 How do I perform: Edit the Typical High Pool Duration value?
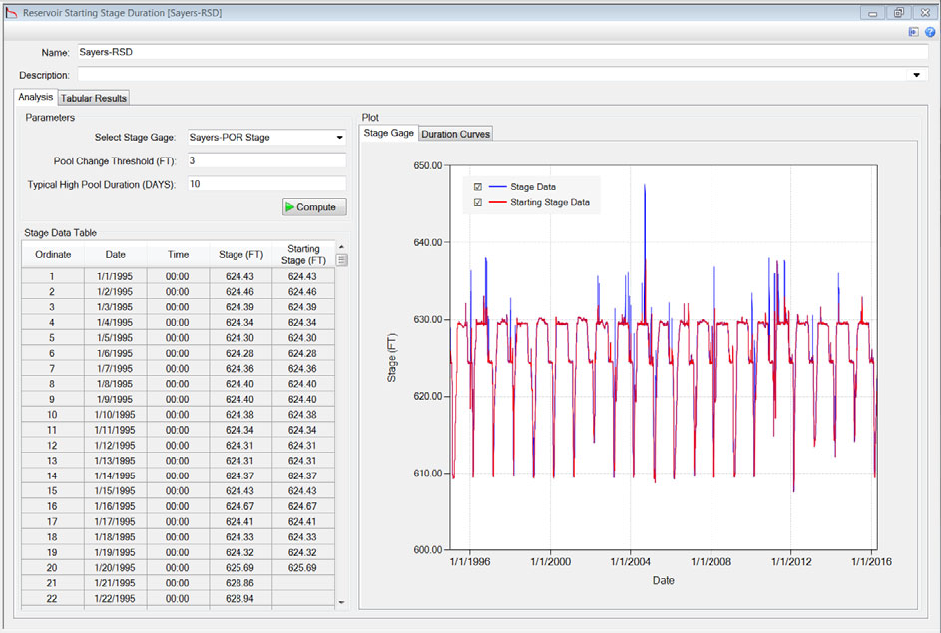265,184
